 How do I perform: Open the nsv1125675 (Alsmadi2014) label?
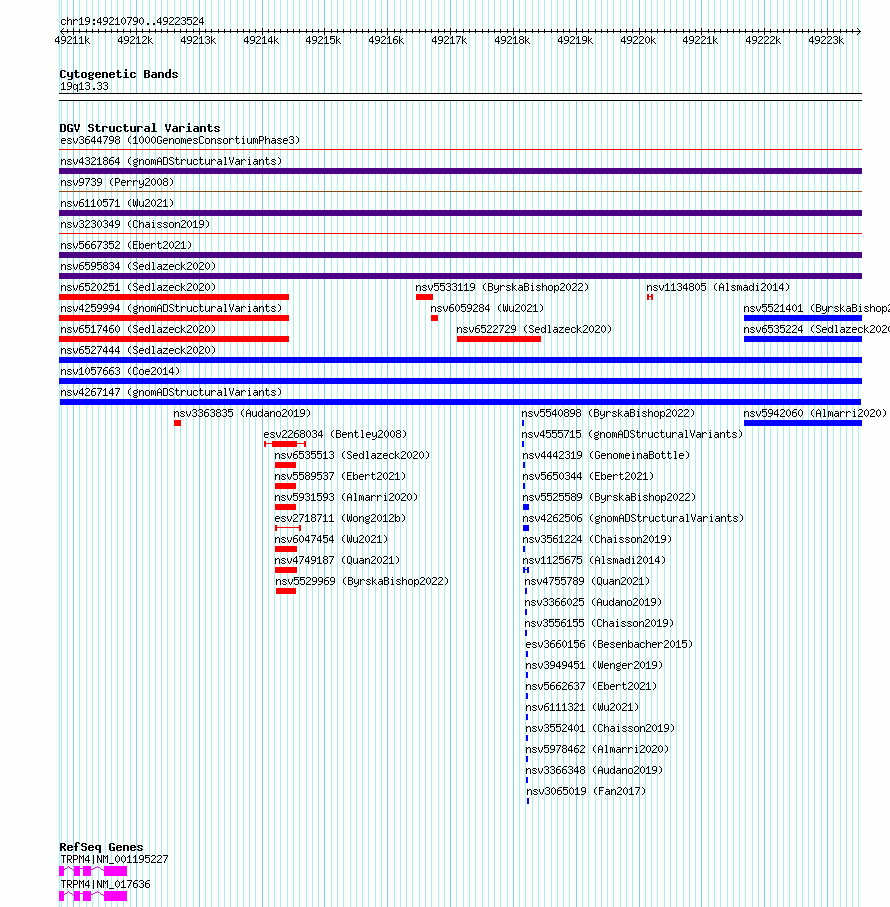594,560
